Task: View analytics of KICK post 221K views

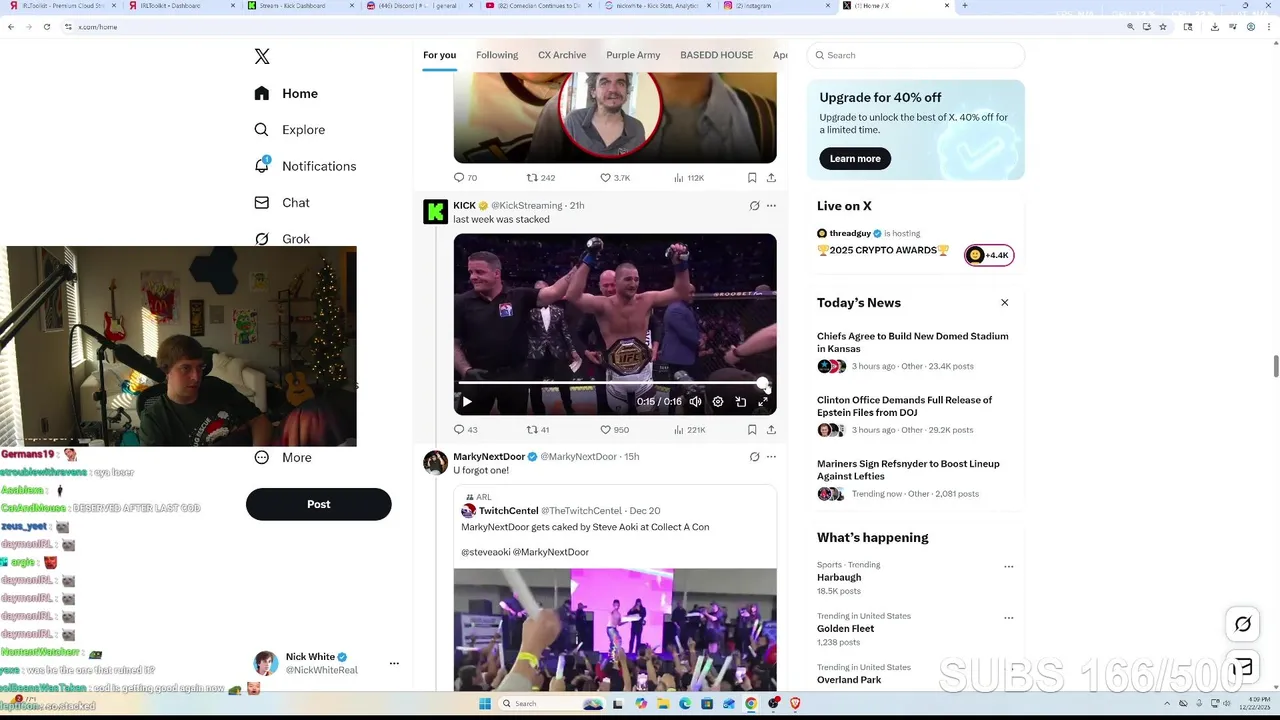Action: pyautogui.click(x=689, y=430)
